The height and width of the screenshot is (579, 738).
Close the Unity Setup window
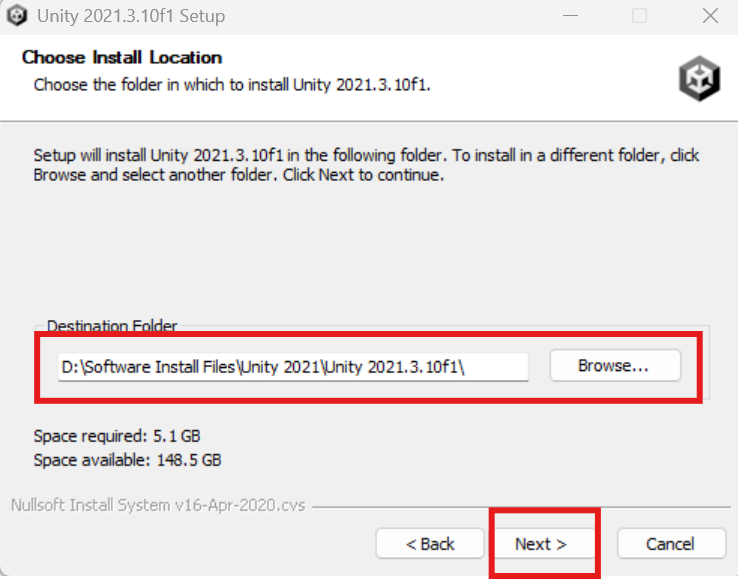pos(710,16)
